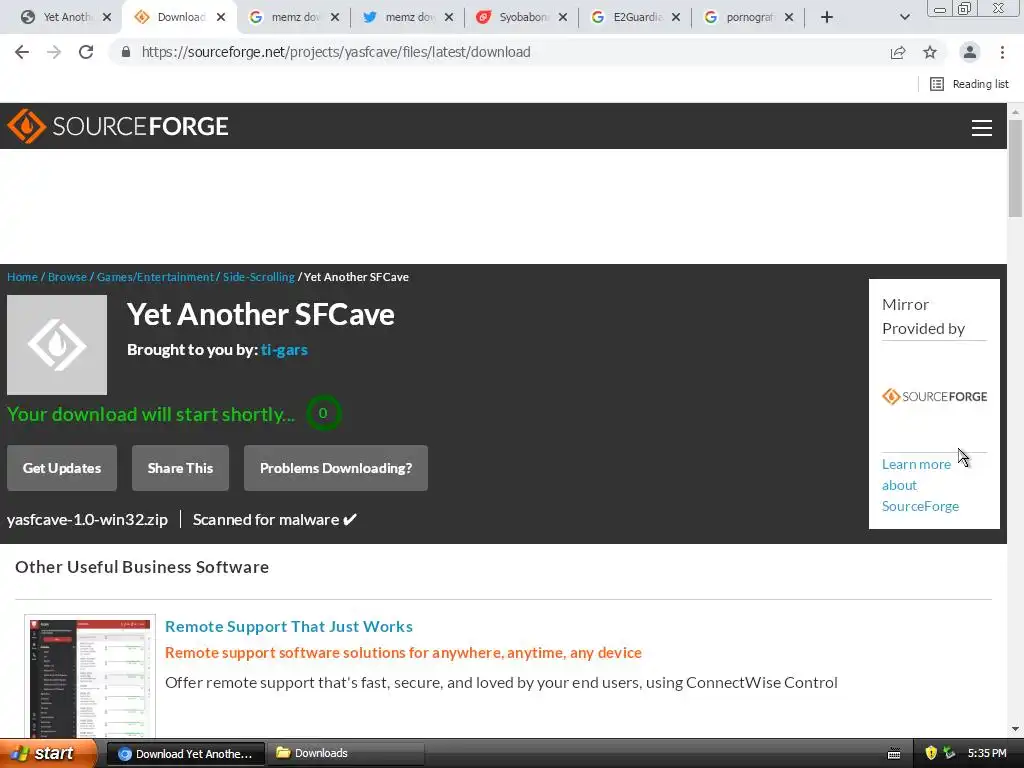Go back using the browser back arrow
1024x768 pixels.
[x=22, y=52]
